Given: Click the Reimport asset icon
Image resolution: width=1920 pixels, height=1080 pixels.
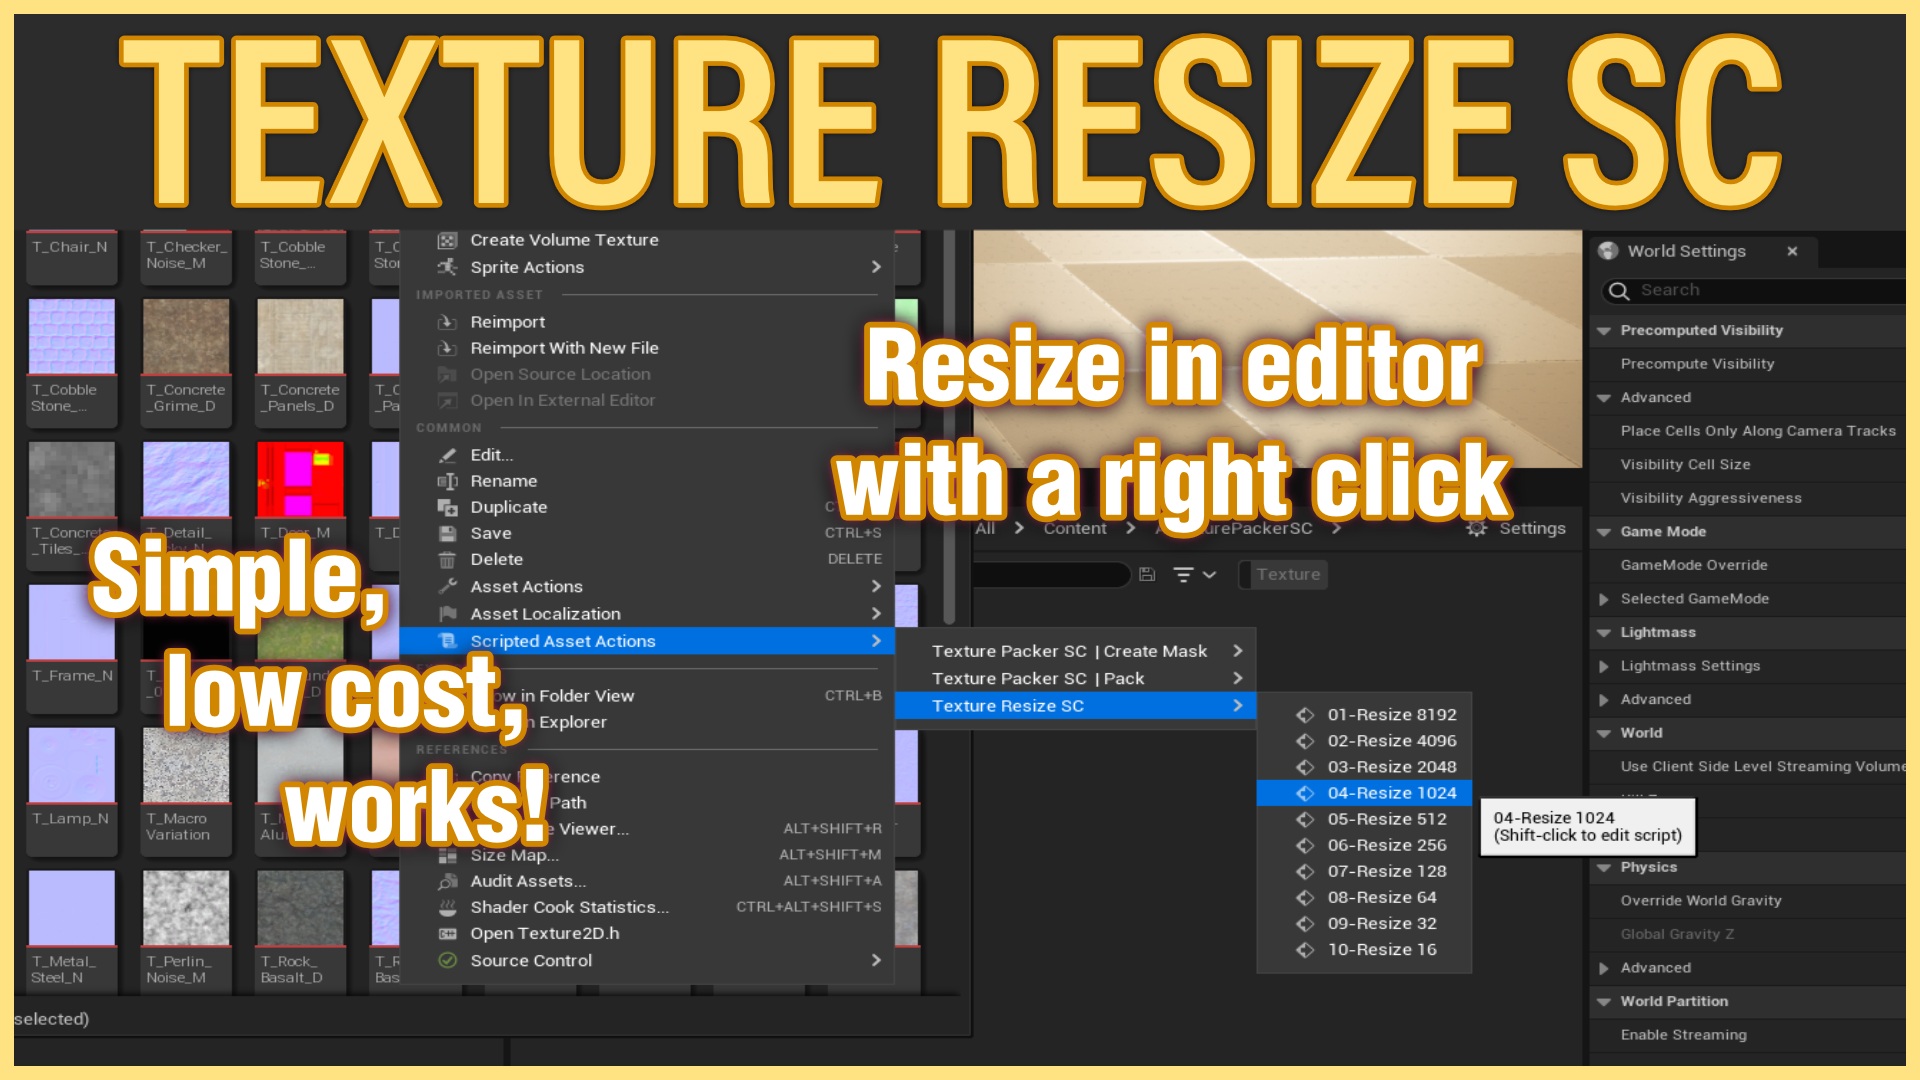Looking at the screenshot, I should pos(448,320).
